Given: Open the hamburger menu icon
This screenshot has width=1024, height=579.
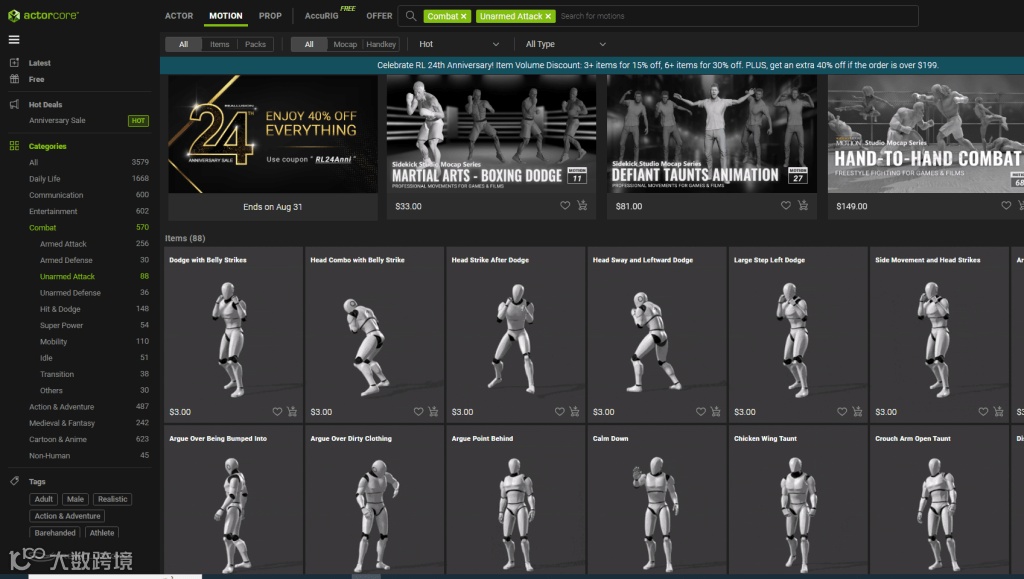Looking at the screenshot, I should coord(14,40).
